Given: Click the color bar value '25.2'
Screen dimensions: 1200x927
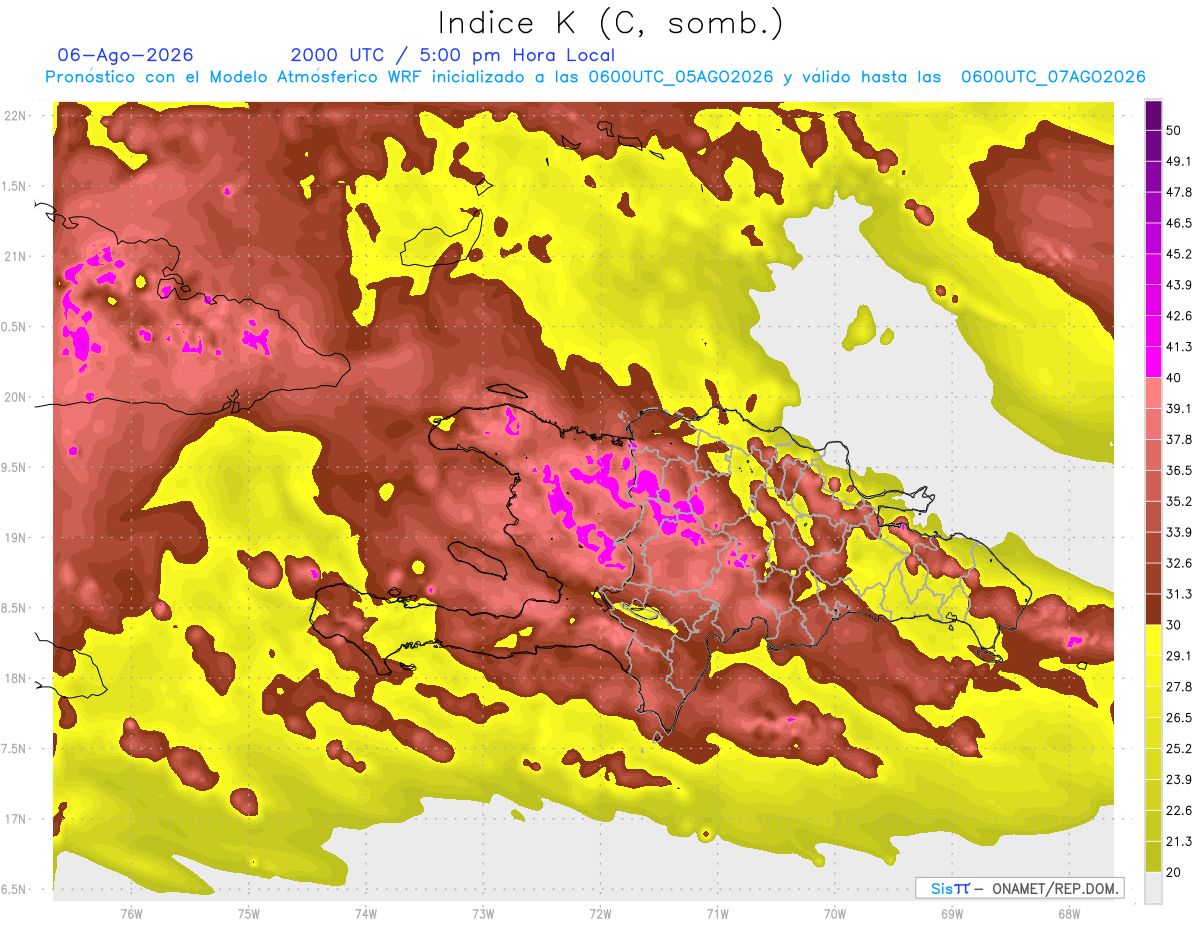Looking at the screenshot, I should click(x=1179, y=748).
